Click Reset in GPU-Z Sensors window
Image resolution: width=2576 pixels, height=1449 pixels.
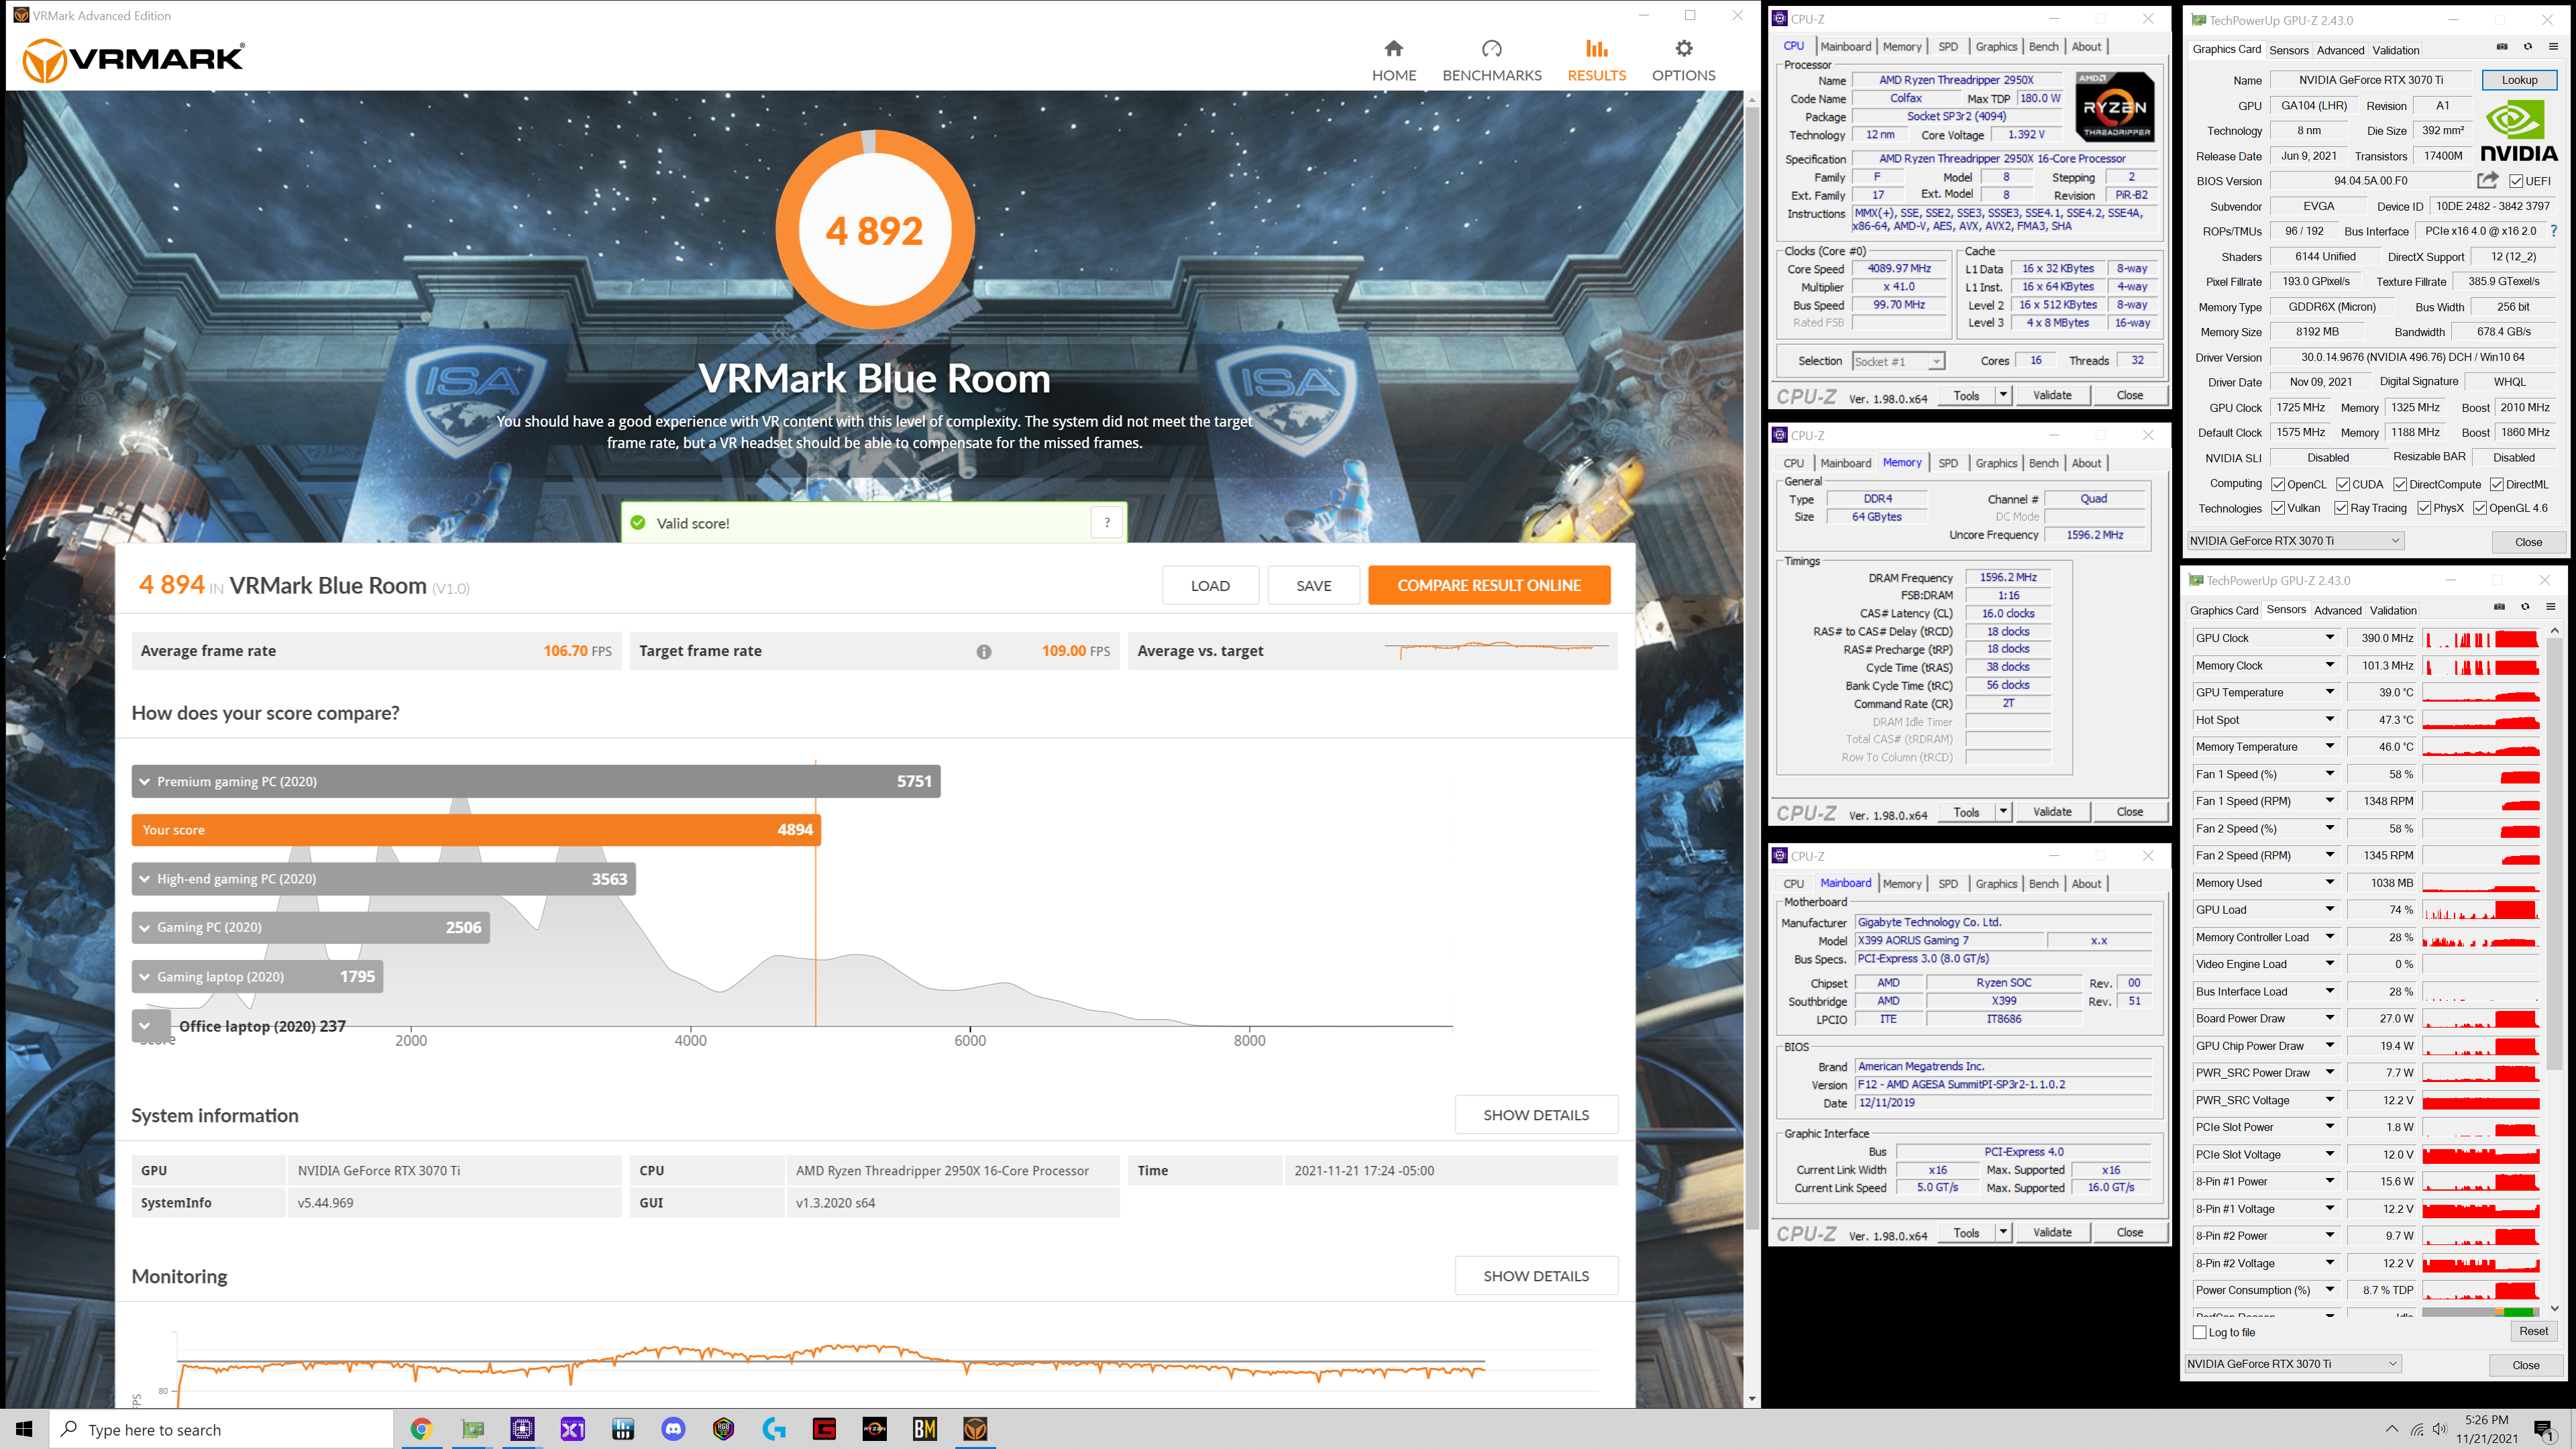click(x=2533, y=1331)
